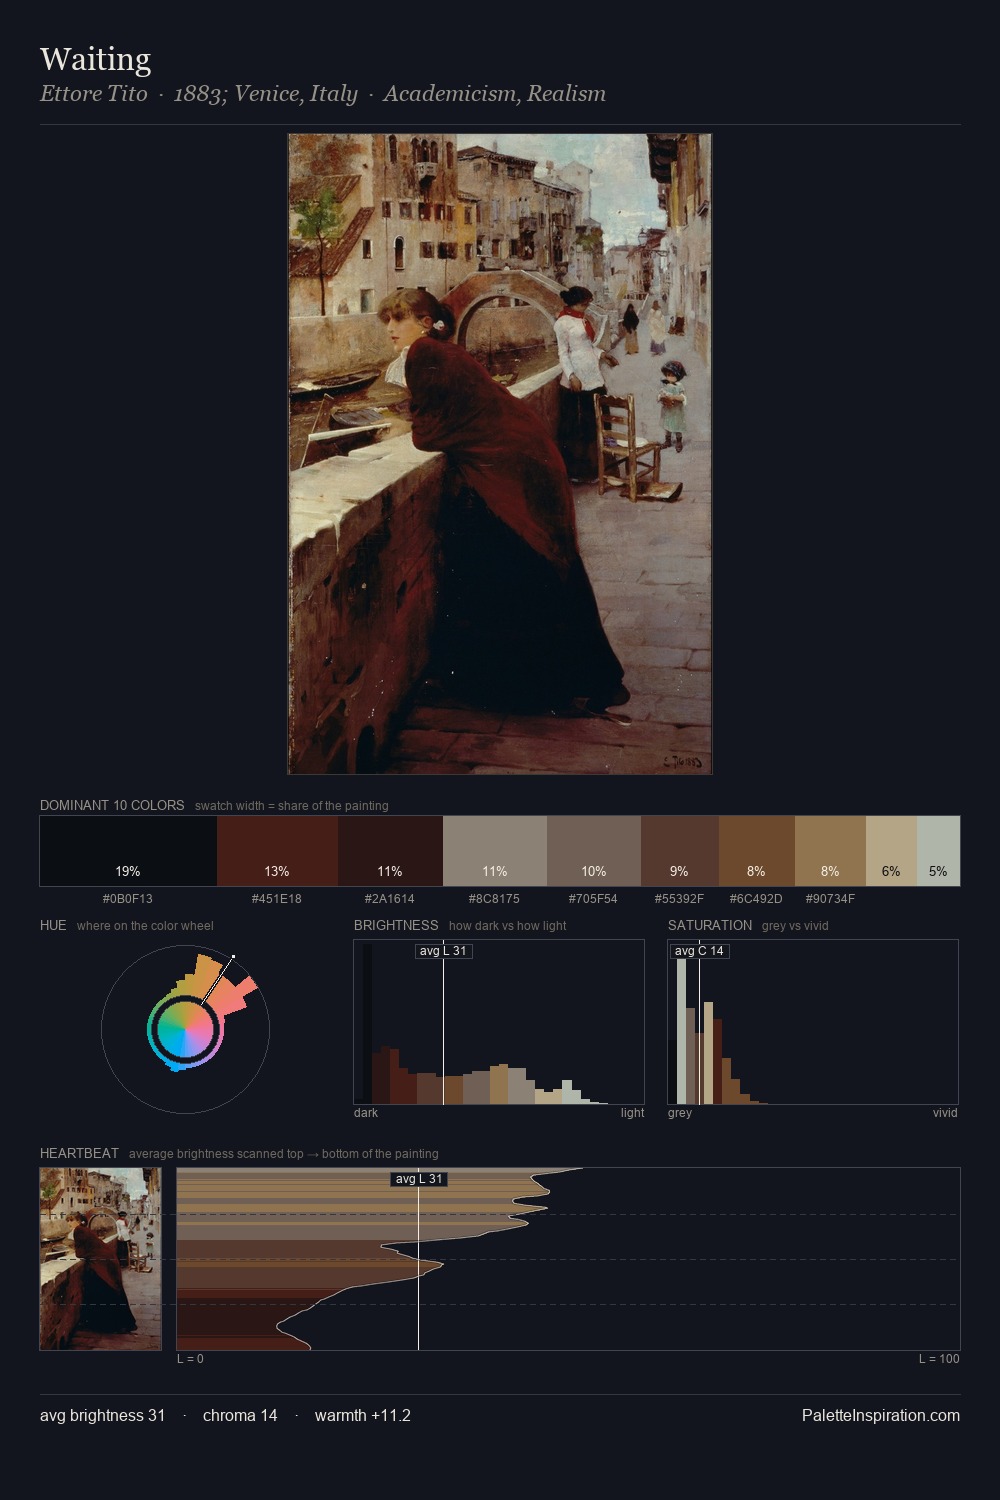Open the PaletteInspiration.com link
1000x1500 pixels.
(x=881, y=1415)
